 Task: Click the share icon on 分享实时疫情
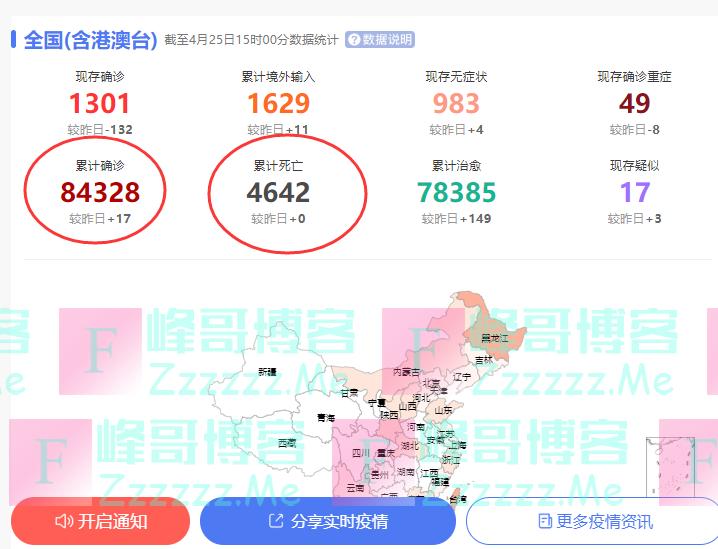pyautogui.click(x=276, y=521)
